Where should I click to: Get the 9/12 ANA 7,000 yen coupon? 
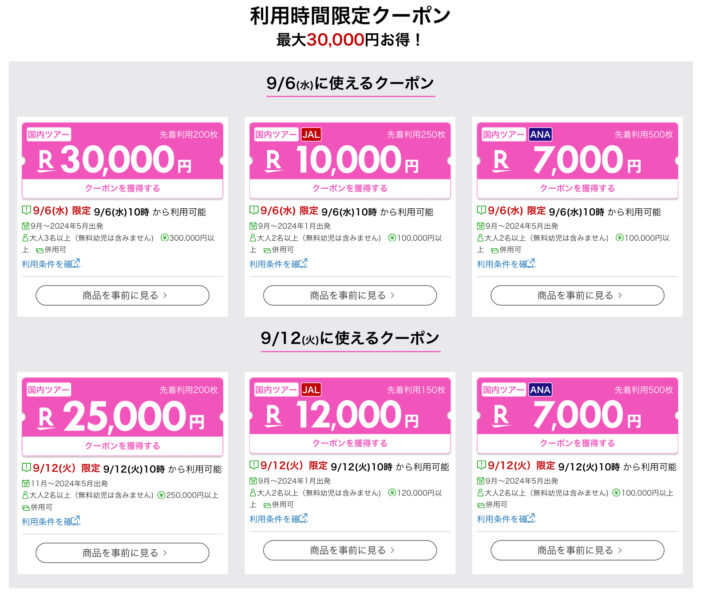pyautogui.click(x=577, y=443)
